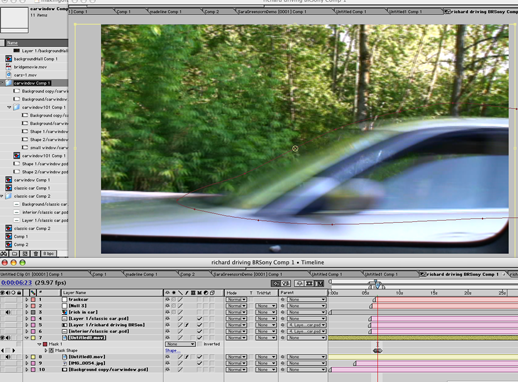The image size is (518, 382).
Task: Switch to Comp 2 tab in viewer
Action: pos(212,12)
